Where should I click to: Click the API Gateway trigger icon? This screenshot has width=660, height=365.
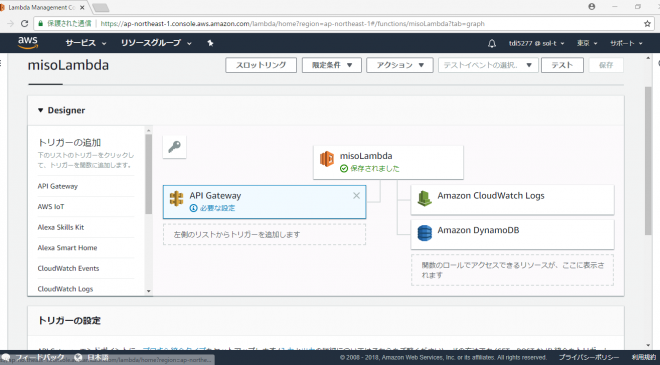tap(176, 198)
